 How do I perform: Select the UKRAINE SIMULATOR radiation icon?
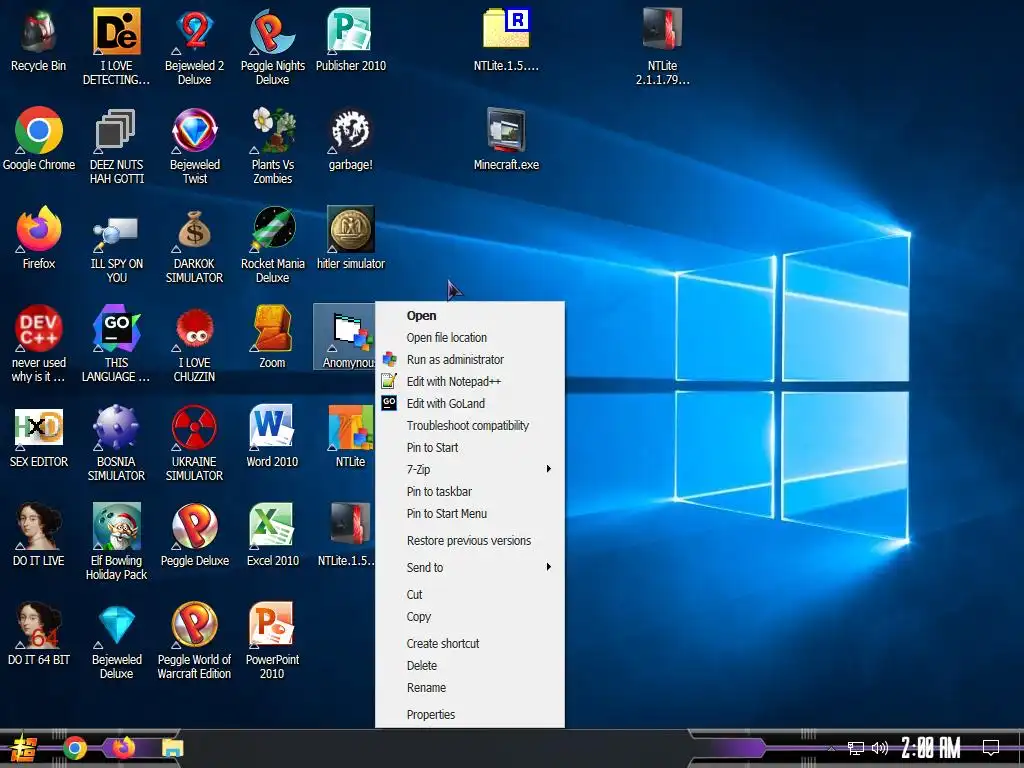tap(195, 443)
